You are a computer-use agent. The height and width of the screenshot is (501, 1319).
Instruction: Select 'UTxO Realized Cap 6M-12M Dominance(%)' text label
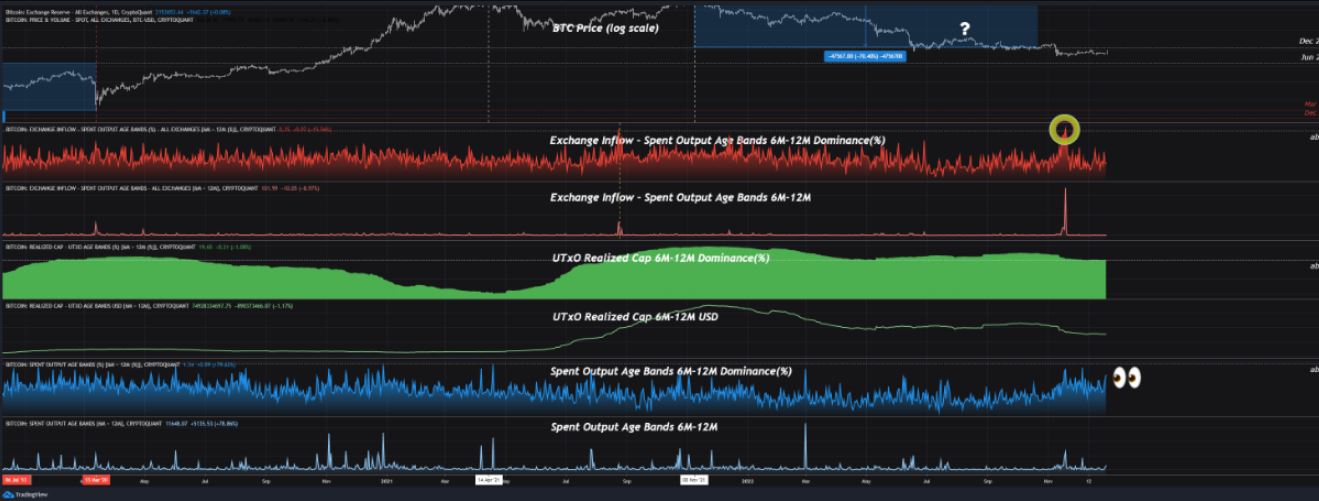click(x=660, y=258)
